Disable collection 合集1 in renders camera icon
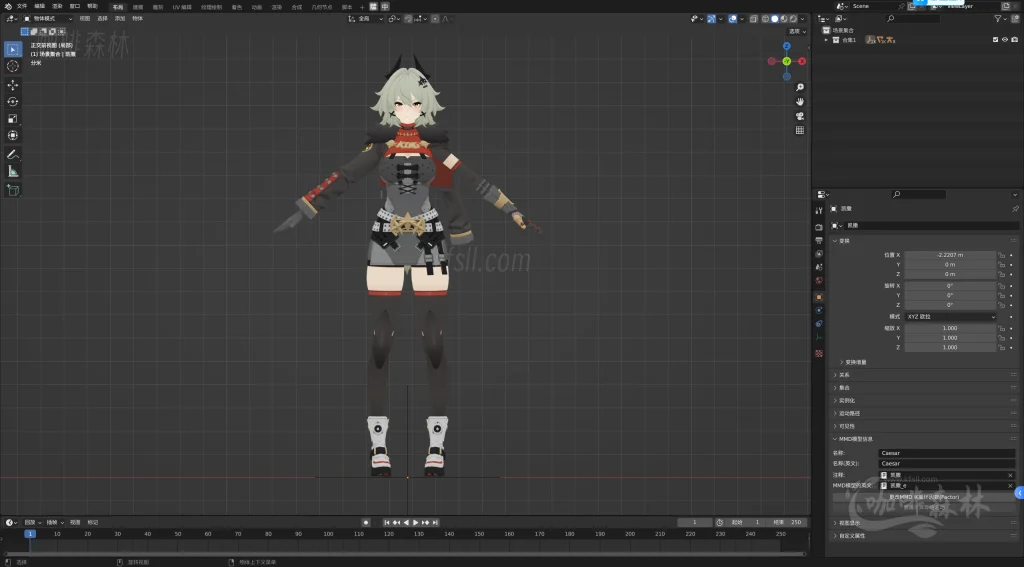The height and width of the screenshot is (567, 1024). click(x=1014, y=40)
